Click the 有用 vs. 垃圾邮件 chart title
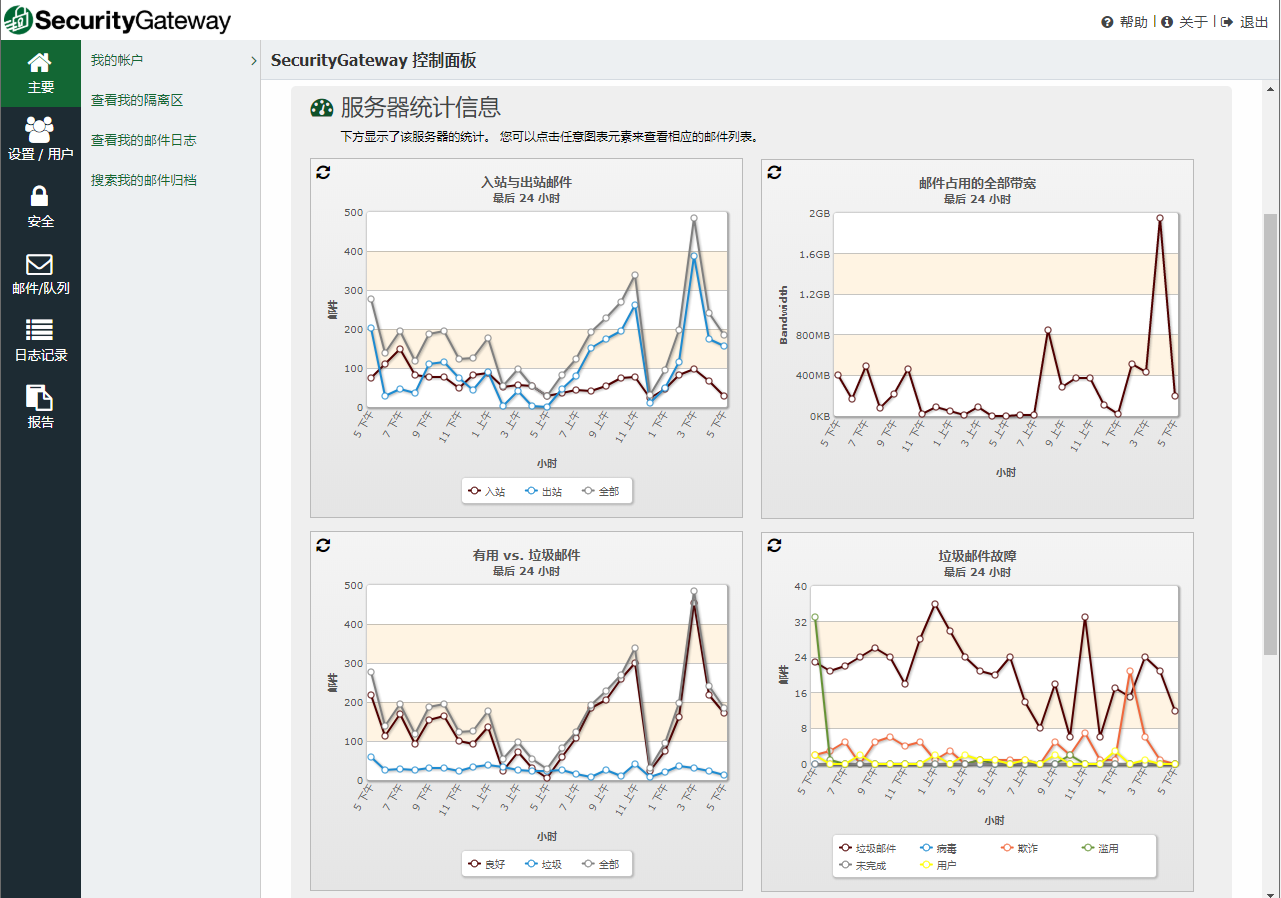 [x=526, y=555]
